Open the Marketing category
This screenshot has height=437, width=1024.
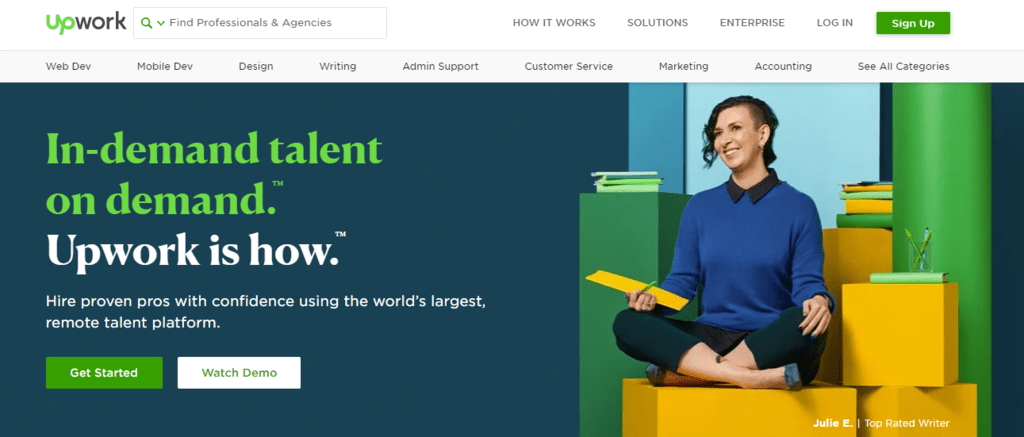(x=684, y=66)
